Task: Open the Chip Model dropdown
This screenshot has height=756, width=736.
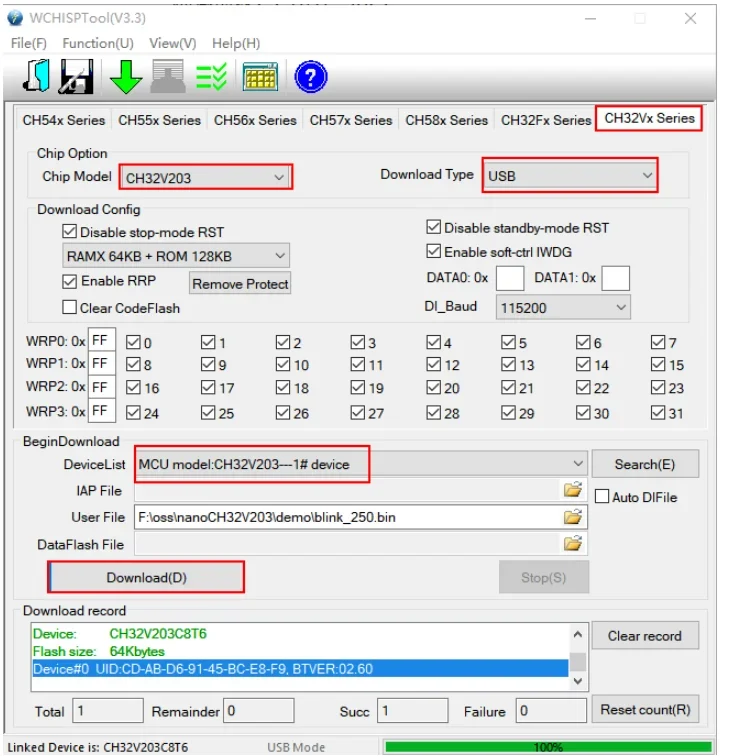Action: [205, 178]
